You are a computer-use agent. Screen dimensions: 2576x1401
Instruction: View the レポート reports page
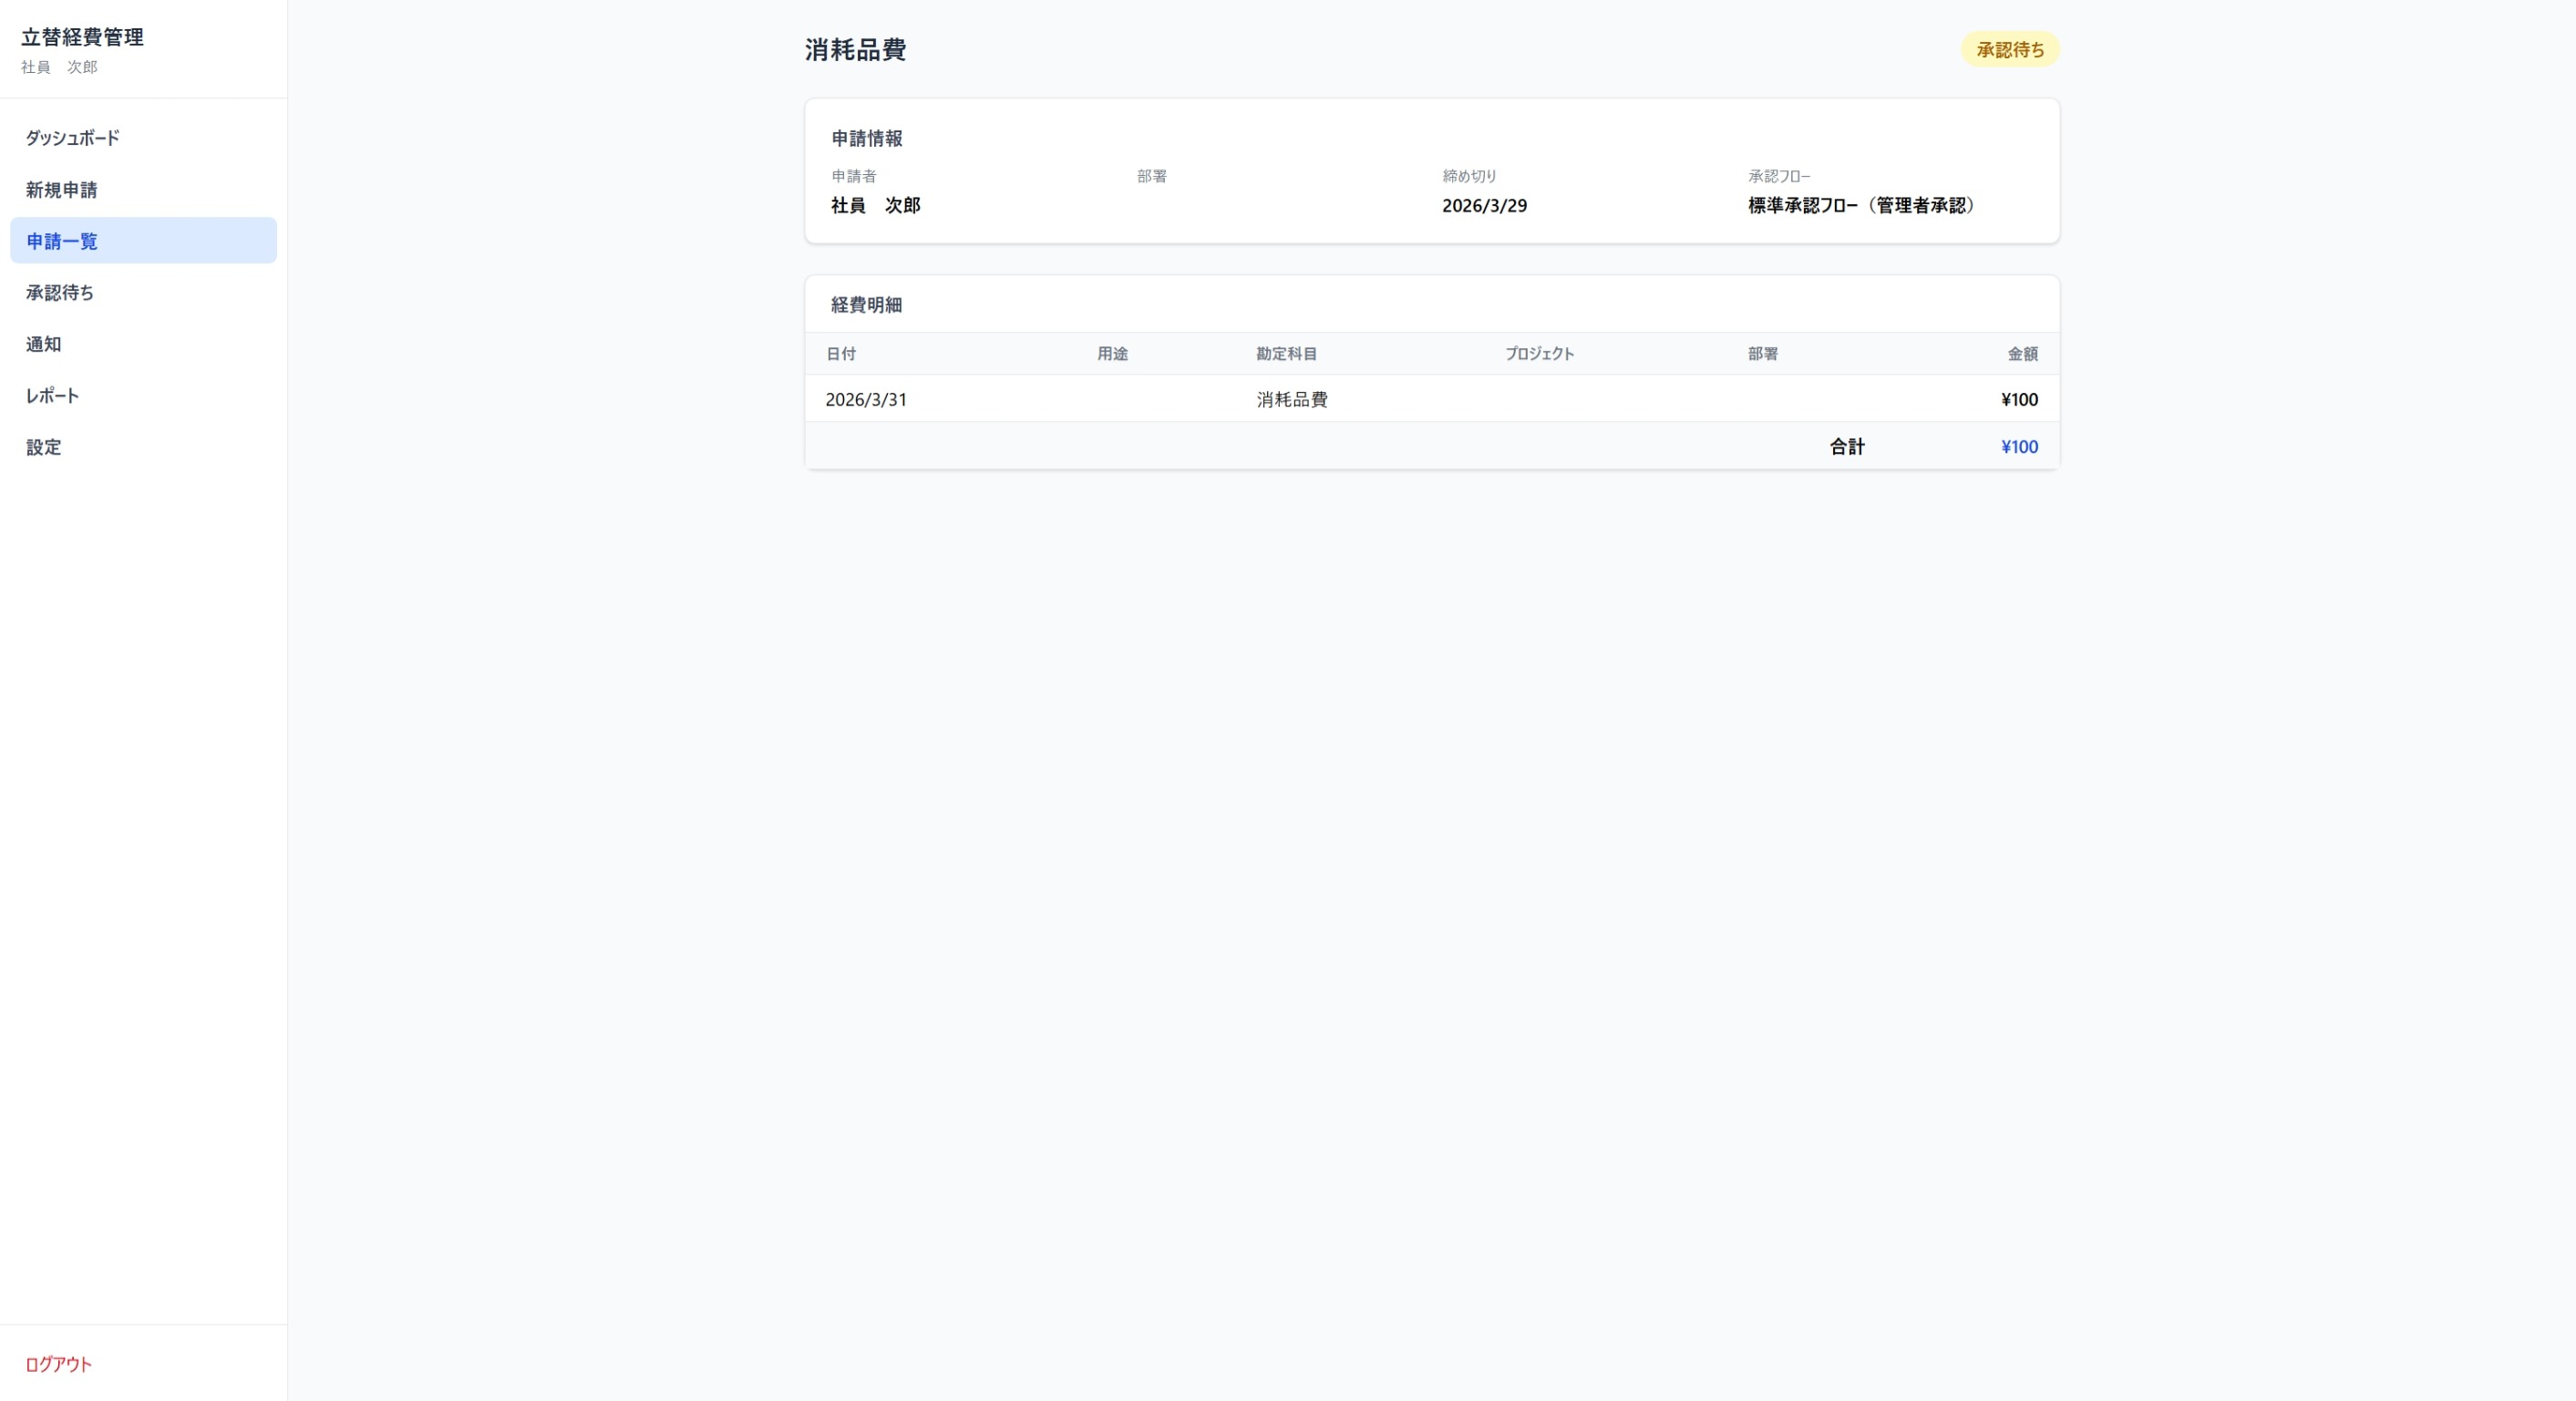click(52, 395)
